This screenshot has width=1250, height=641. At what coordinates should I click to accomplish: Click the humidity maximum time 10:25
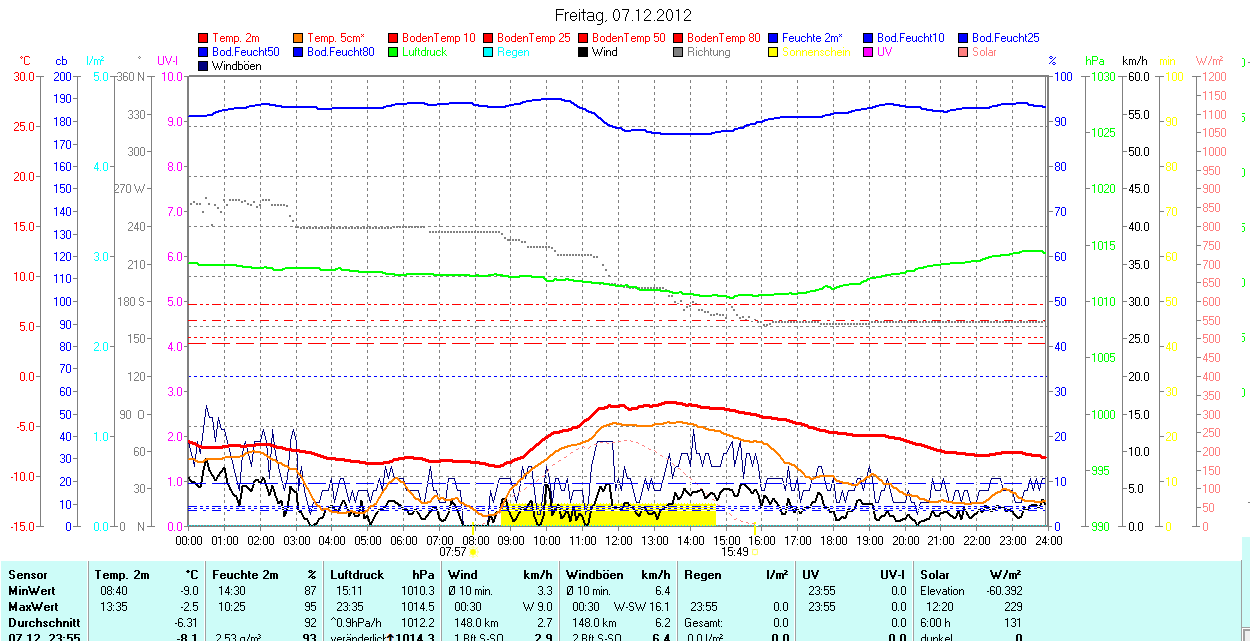point(230,607)
